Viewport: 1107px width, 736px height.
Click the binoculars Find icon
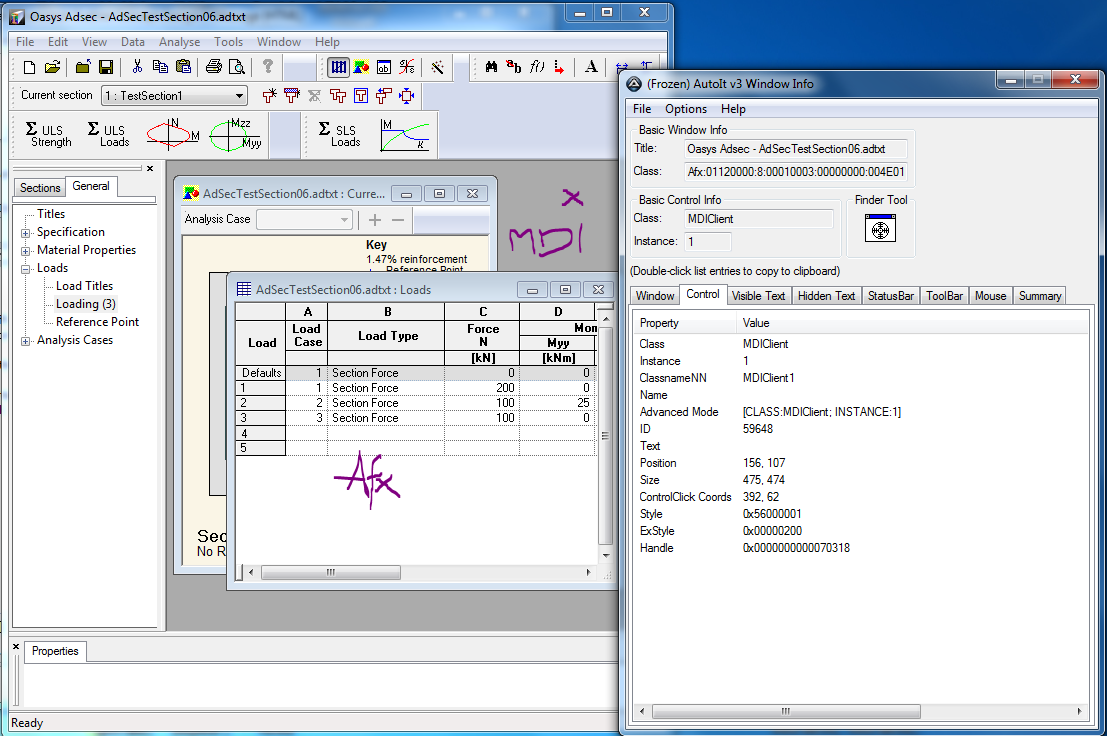(x=491, y=67)
